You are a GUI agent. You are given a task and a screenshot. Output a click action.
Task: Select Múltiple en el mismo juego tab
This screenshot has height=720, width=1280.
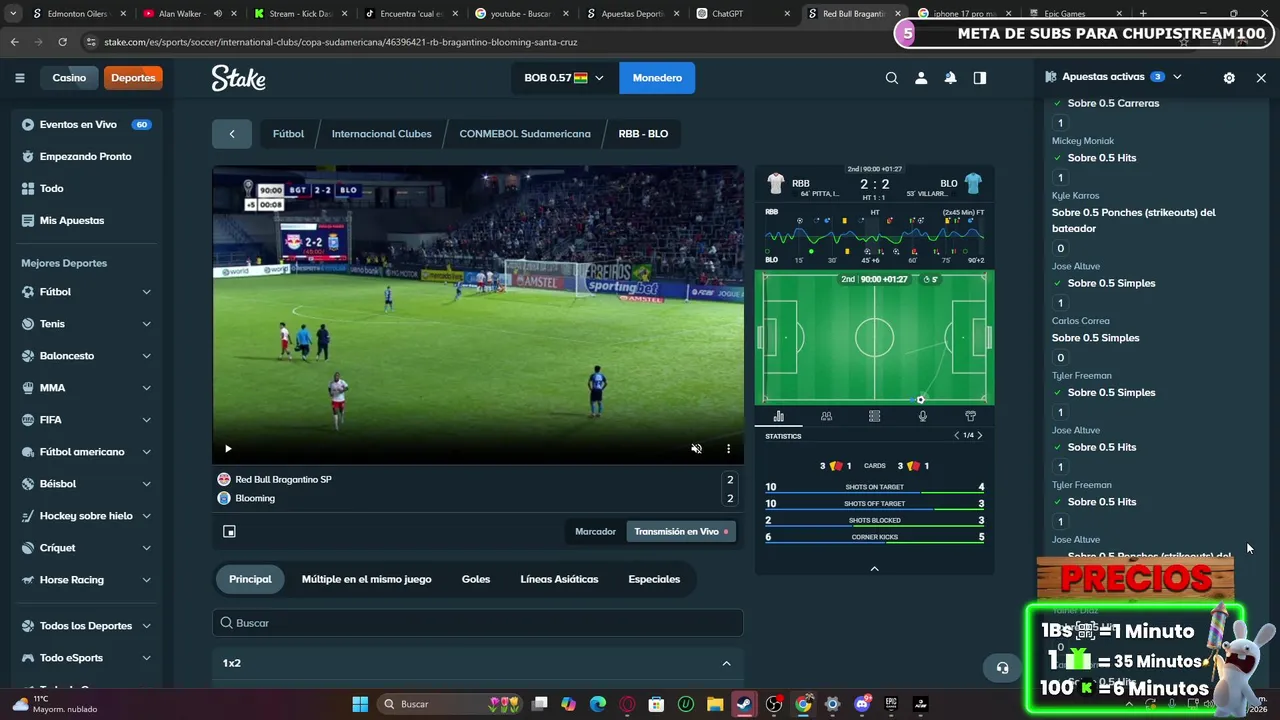point(367,579)
